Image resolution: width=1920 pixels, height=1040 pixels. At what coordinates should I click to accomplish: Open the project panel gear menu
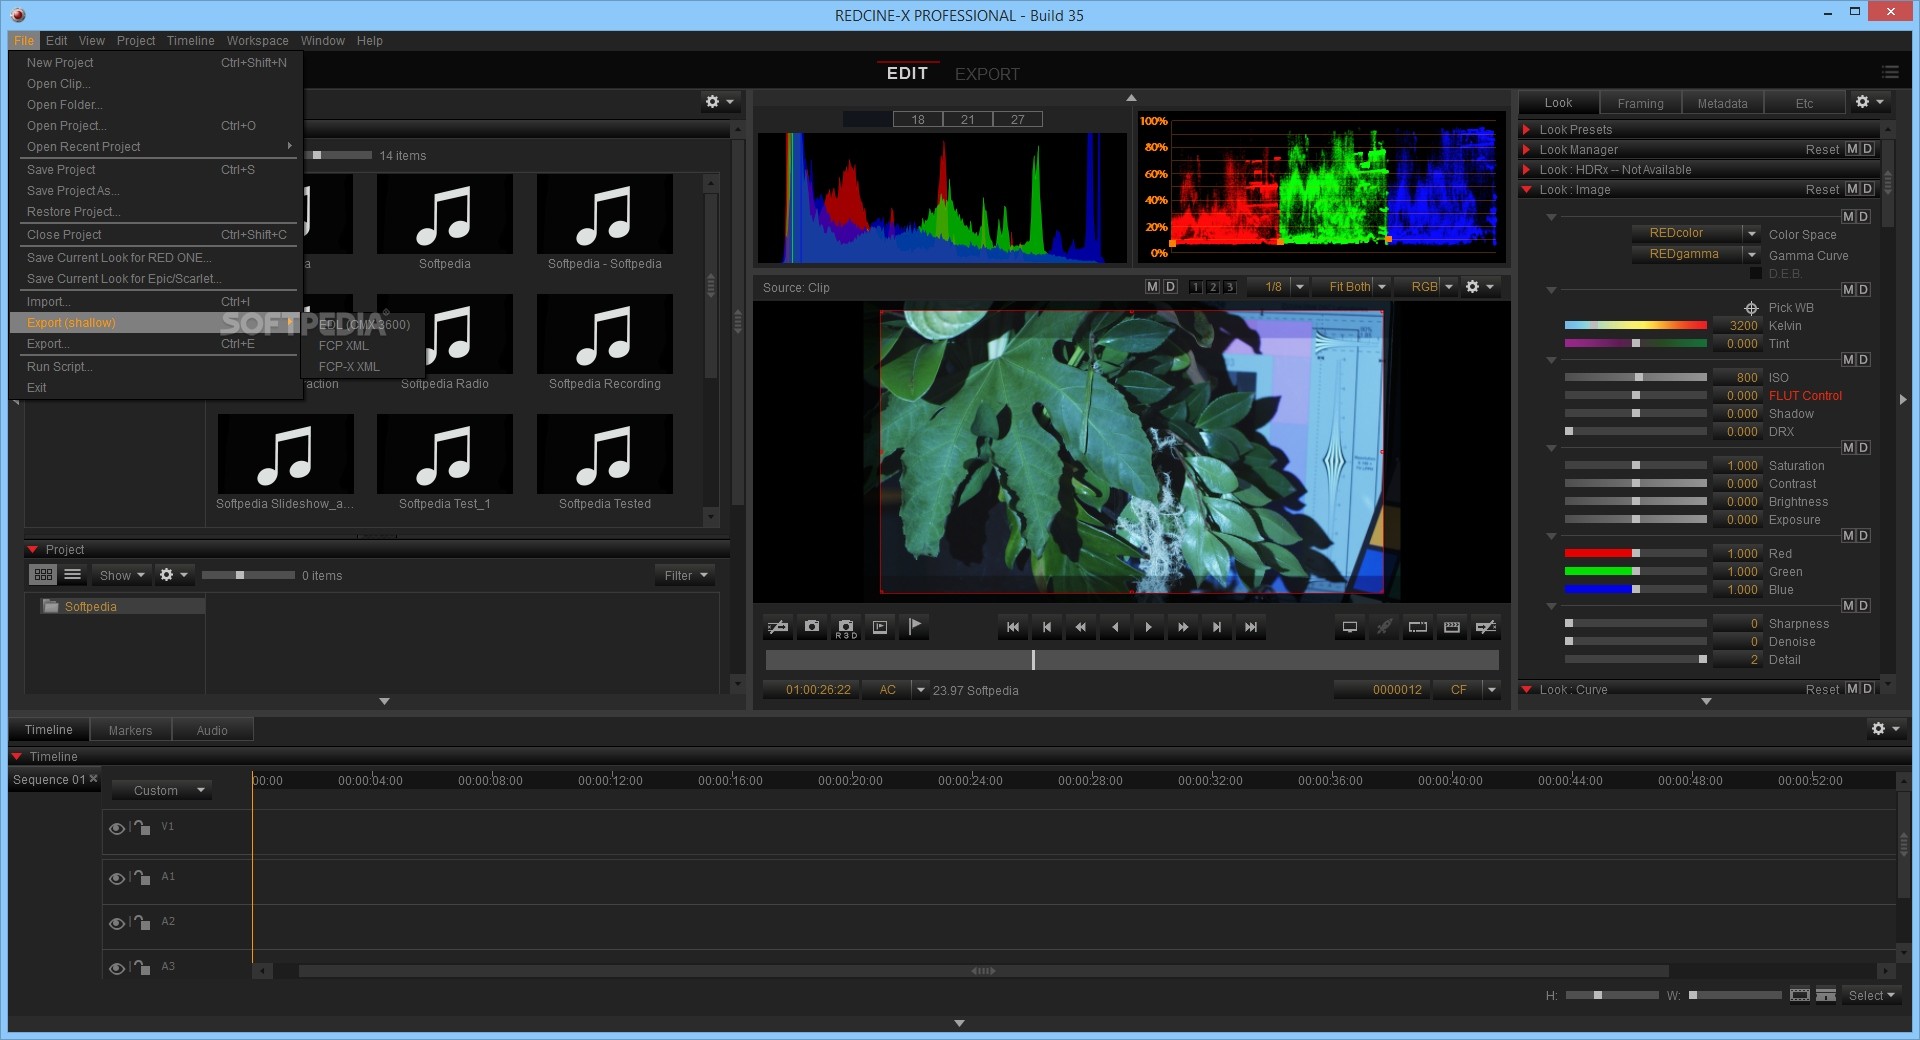tap(173, 575)
